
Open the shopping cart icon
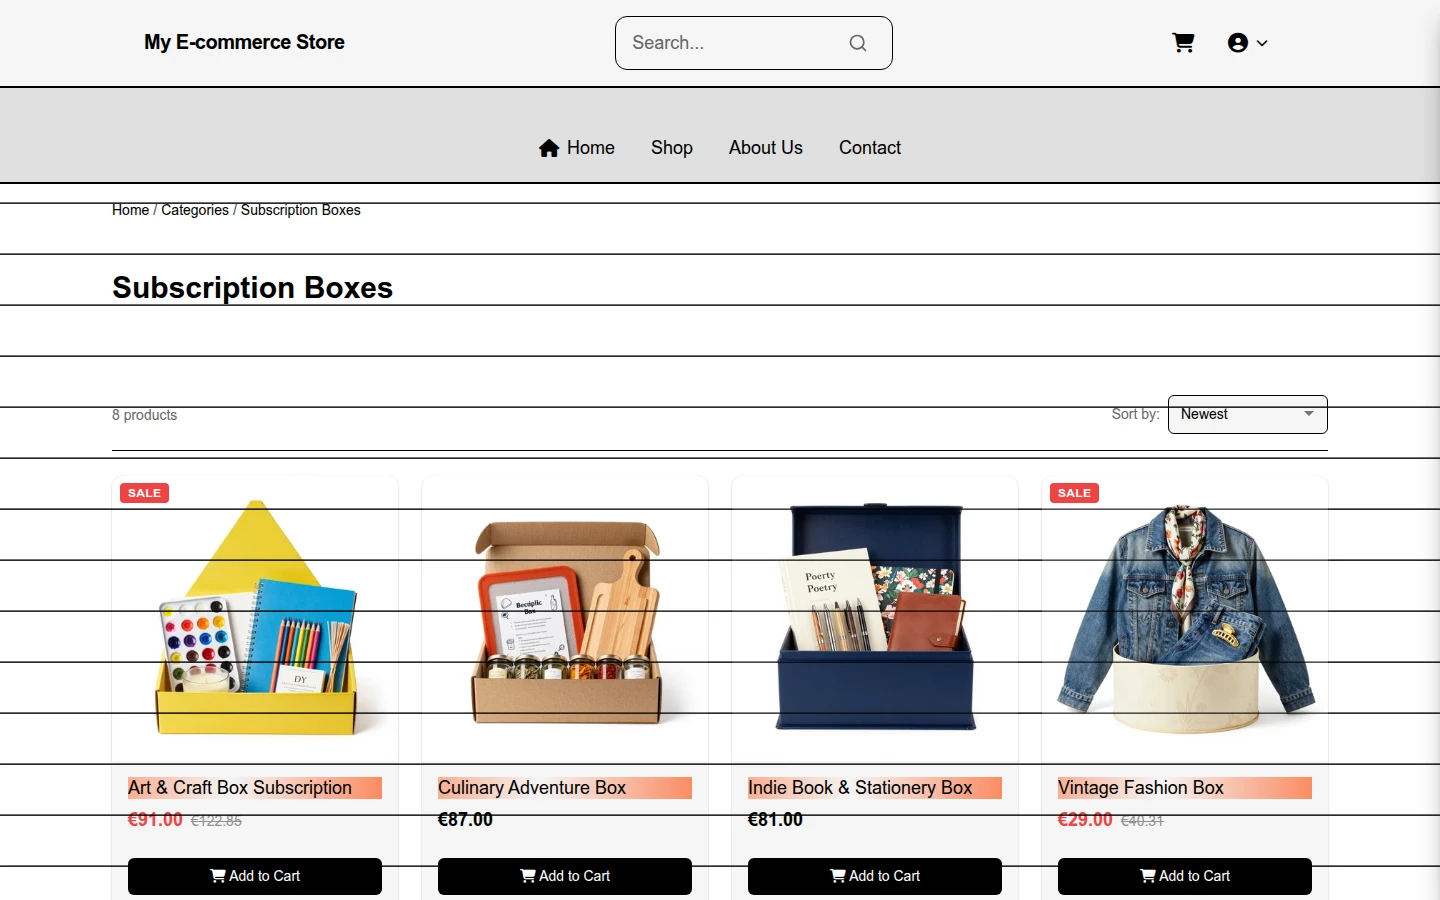1183,43
